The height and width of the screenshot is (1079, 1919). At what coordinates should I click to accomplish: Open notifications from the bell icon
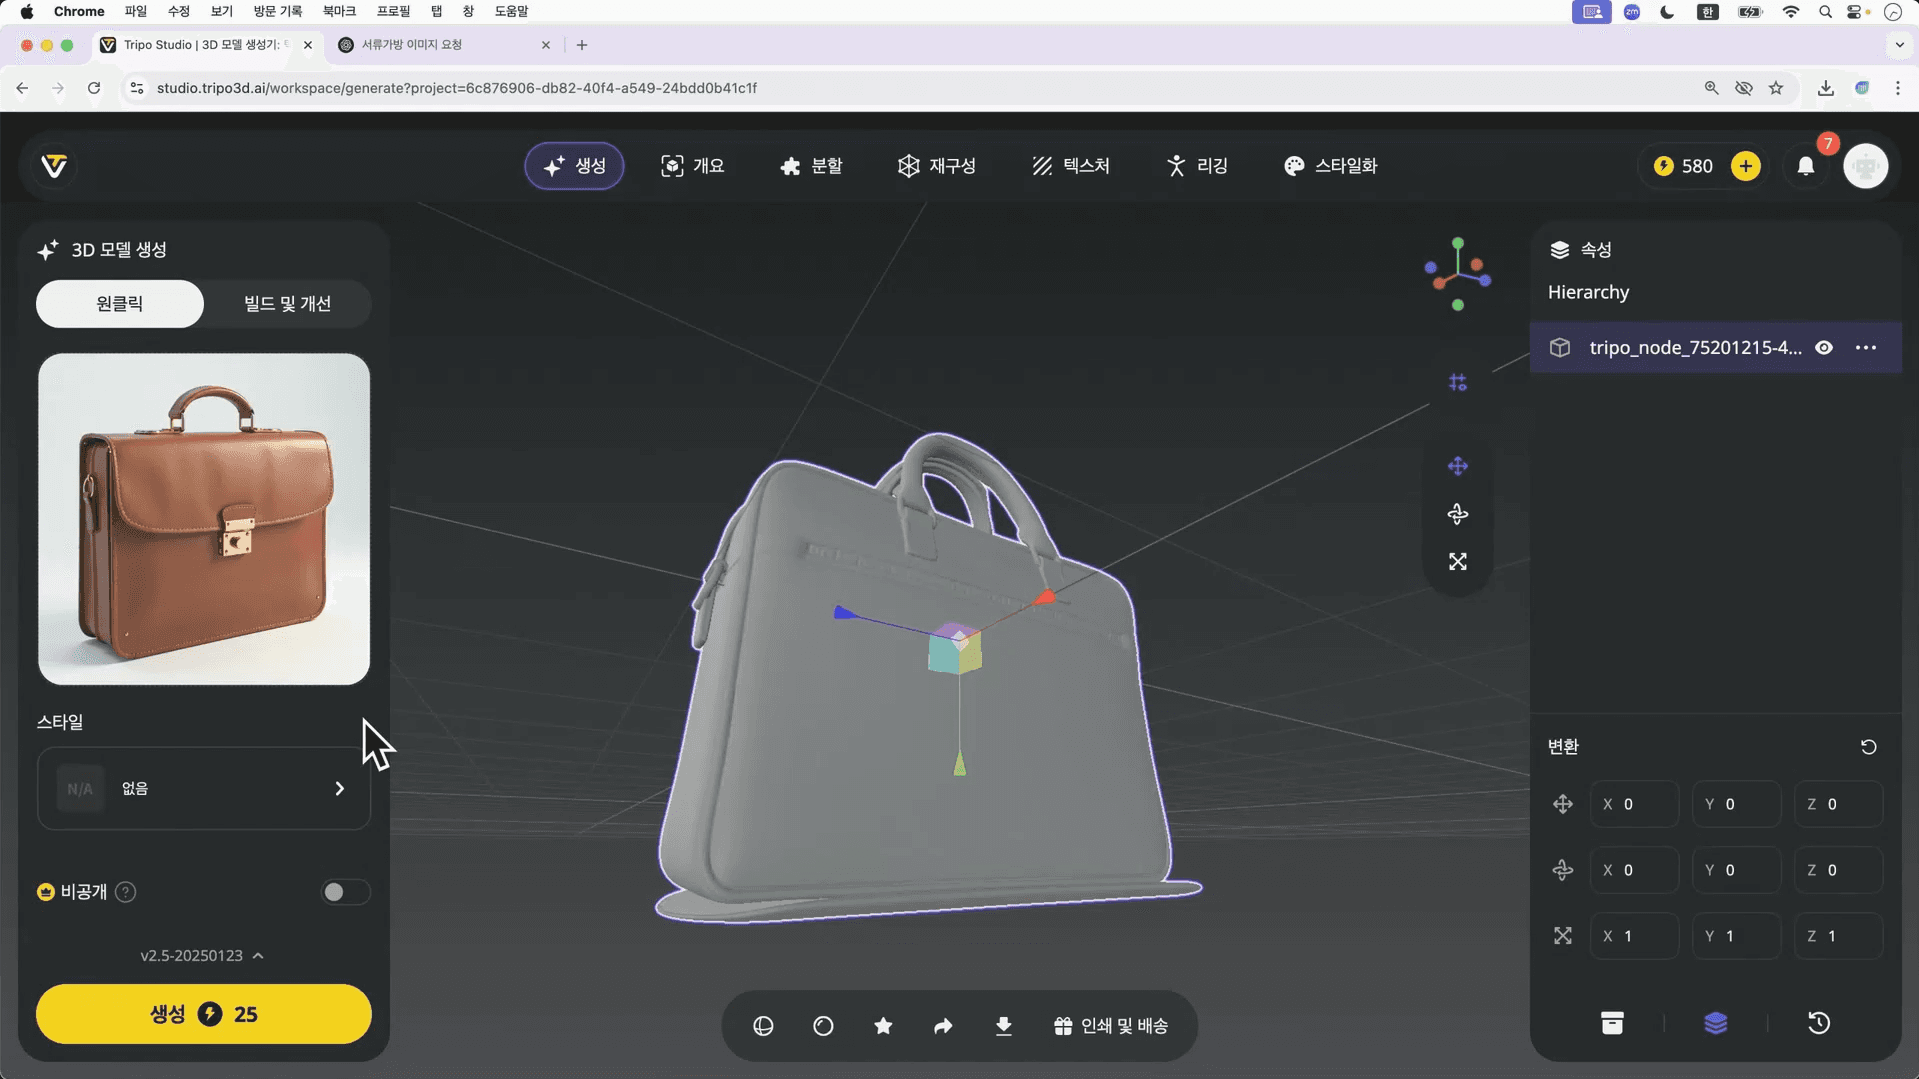click(x=1806, y=166)
